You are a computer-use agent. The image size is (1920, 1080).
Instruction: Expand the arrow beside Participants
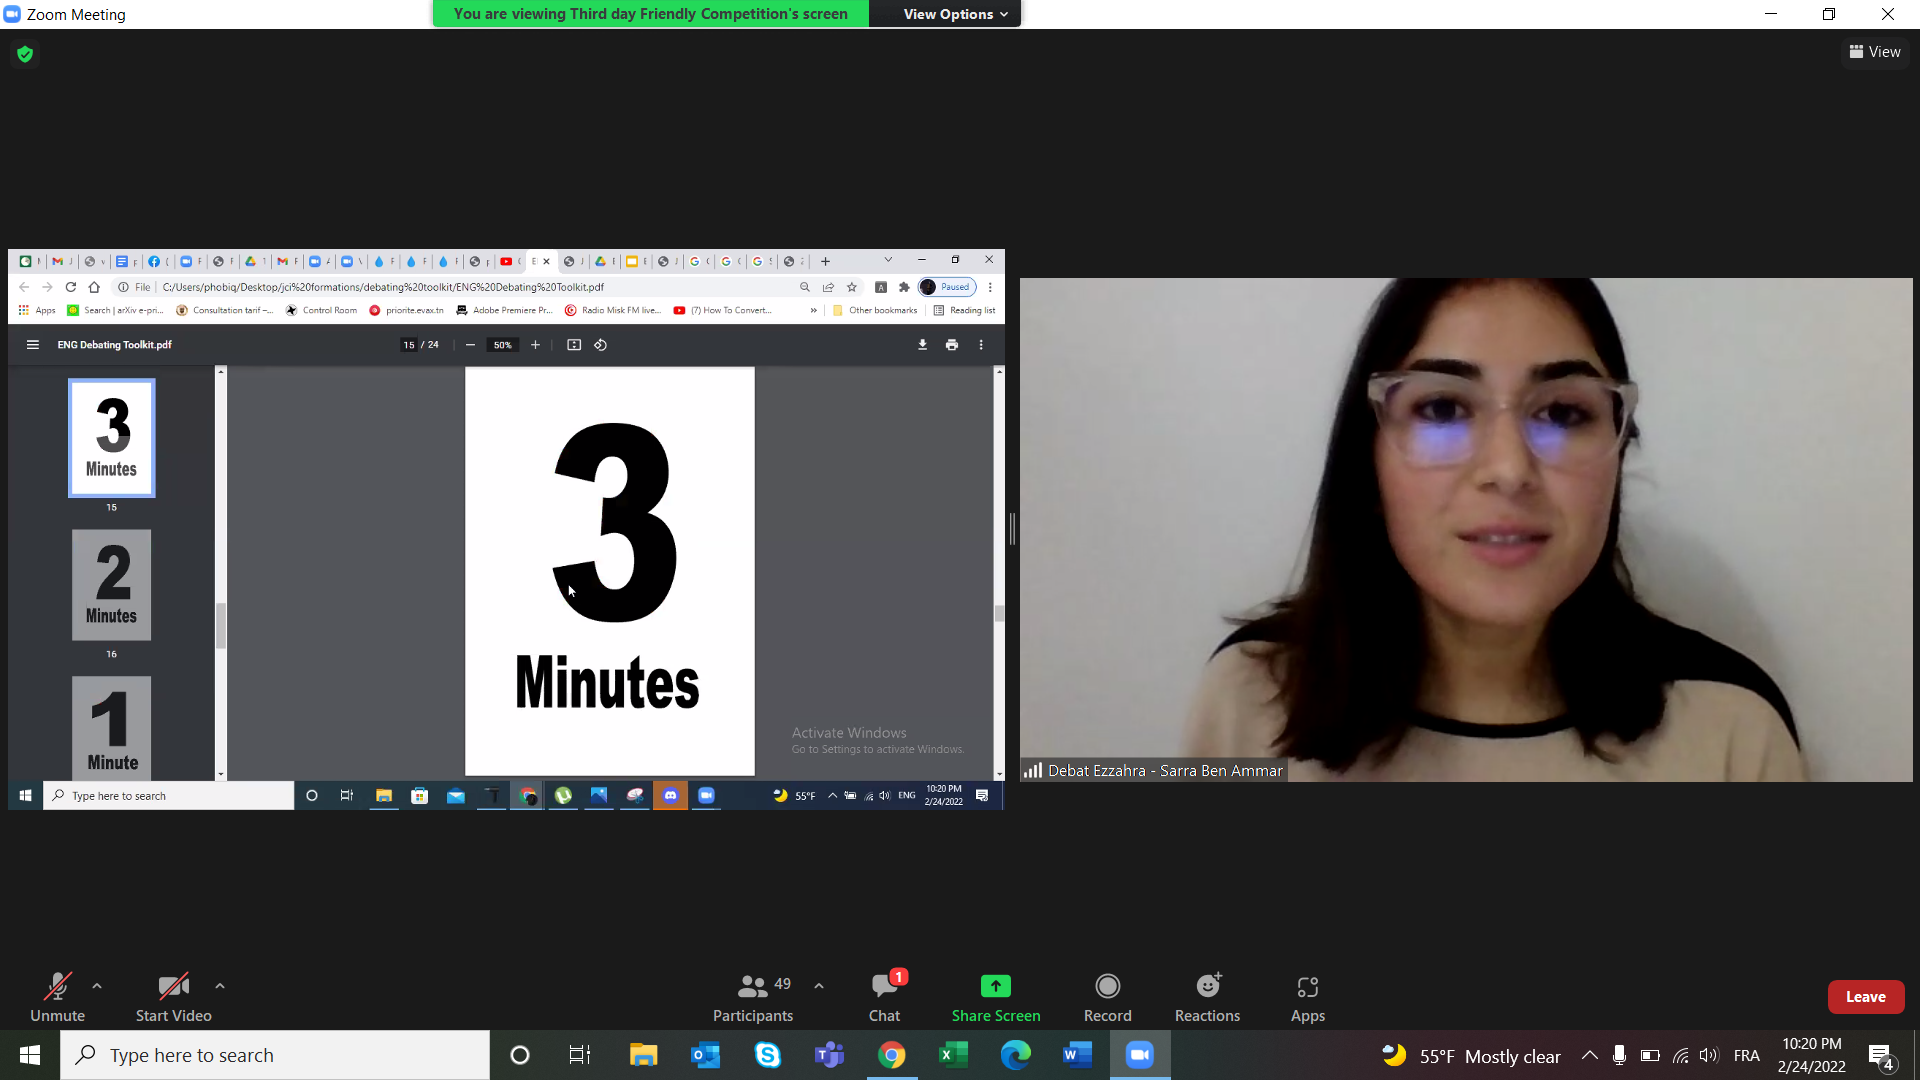coord(819,986)
